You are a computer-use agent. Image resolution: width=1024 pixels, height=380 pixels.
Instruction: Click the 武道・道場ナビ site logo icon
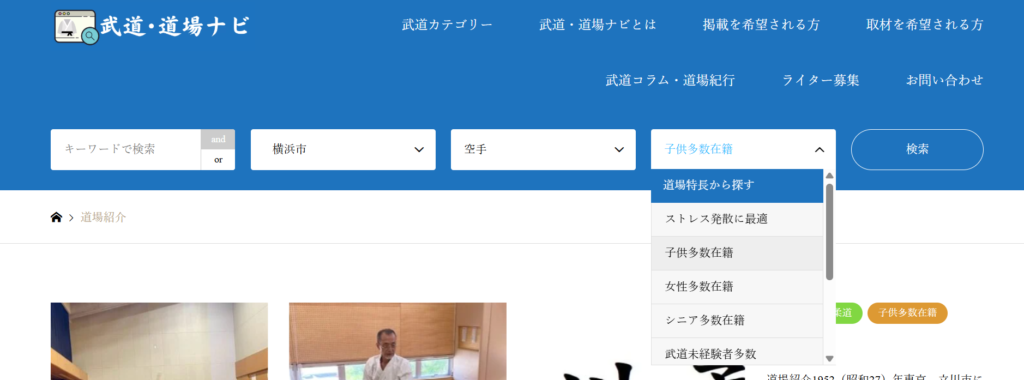(x=76, y=27)
